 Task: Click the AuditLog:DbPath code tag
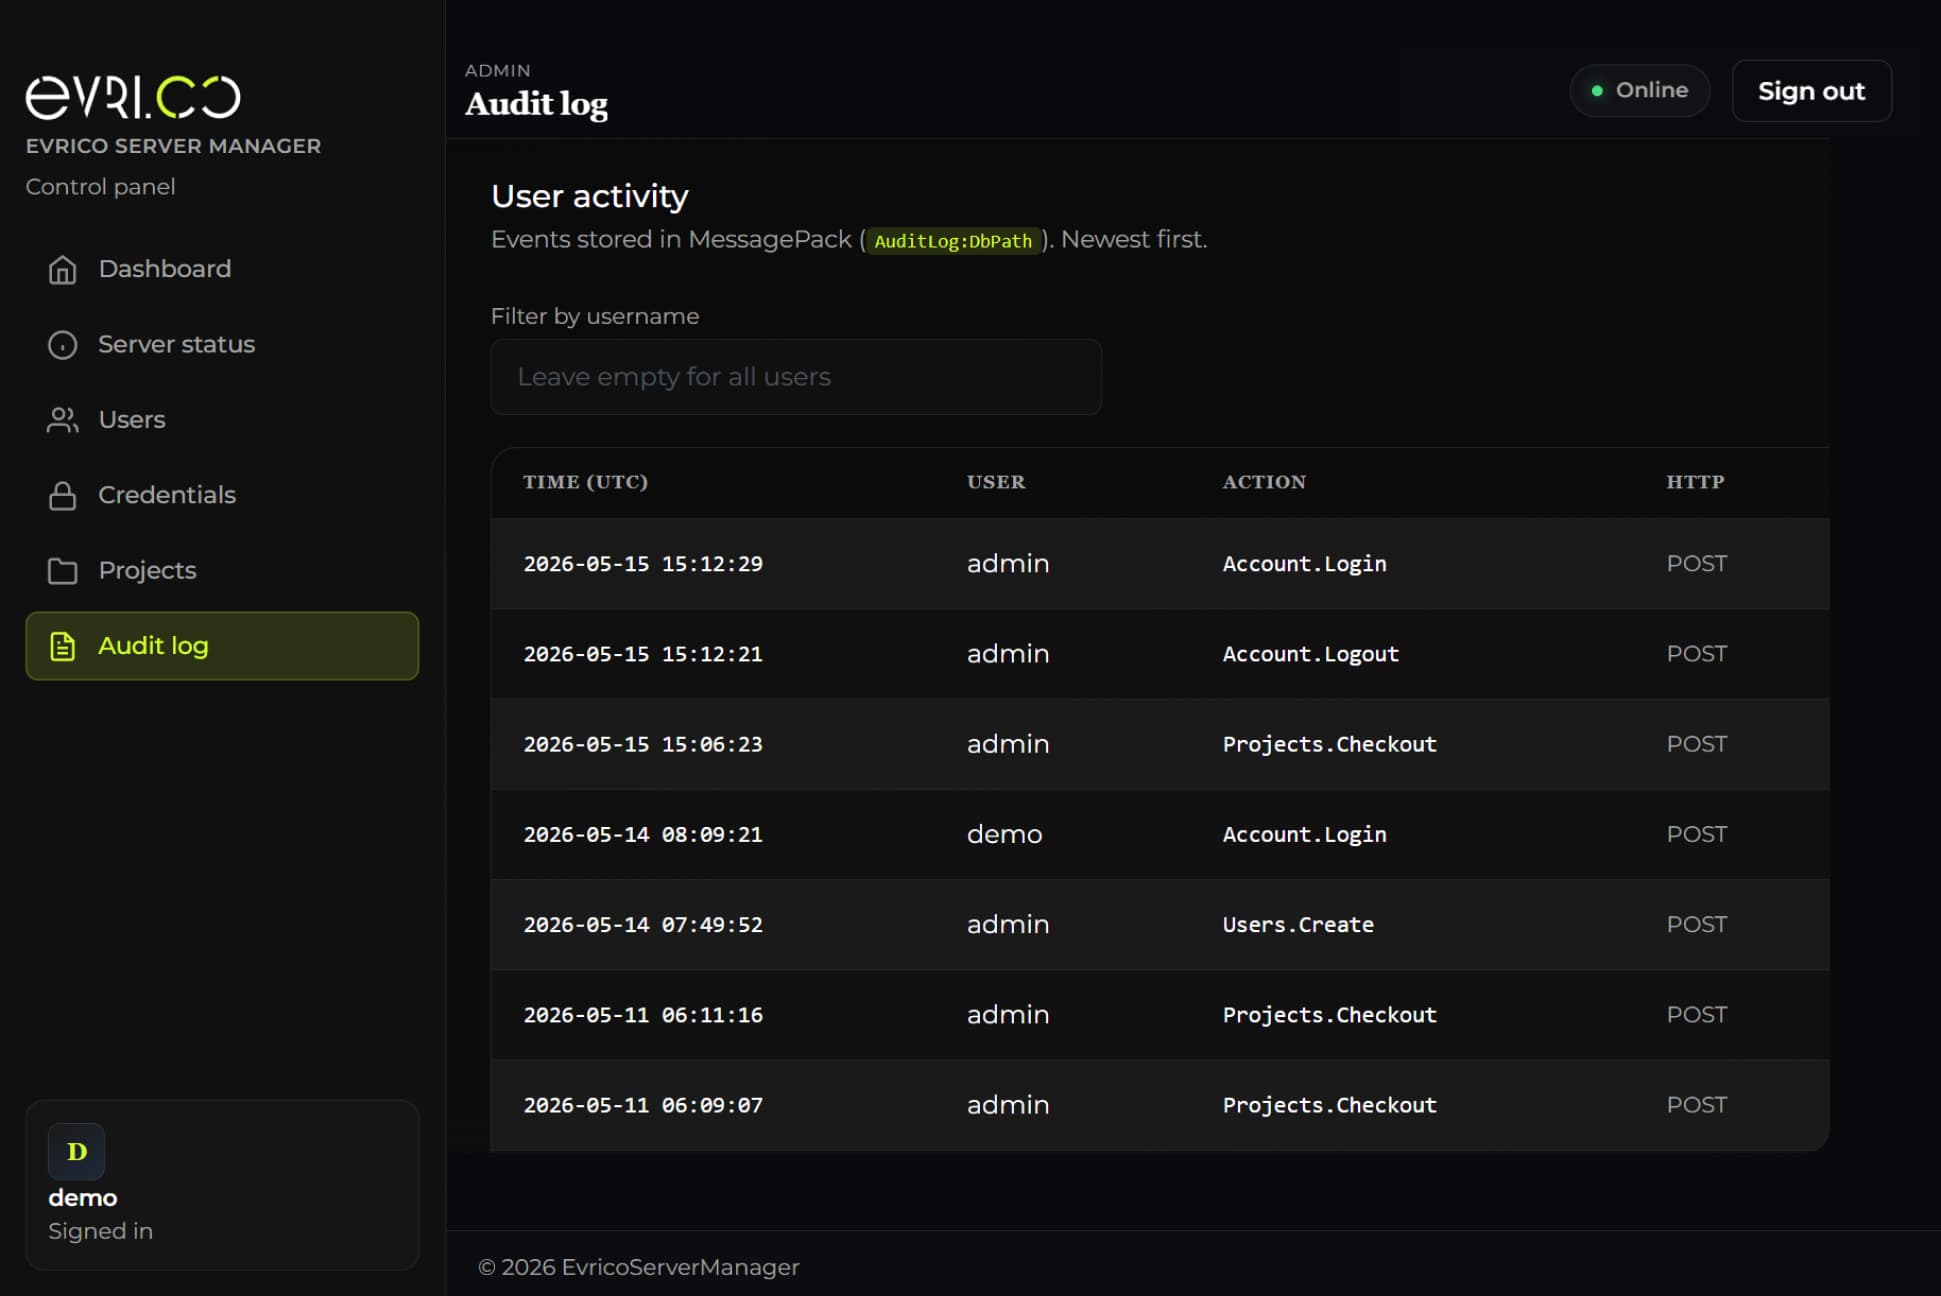(953, 241)
